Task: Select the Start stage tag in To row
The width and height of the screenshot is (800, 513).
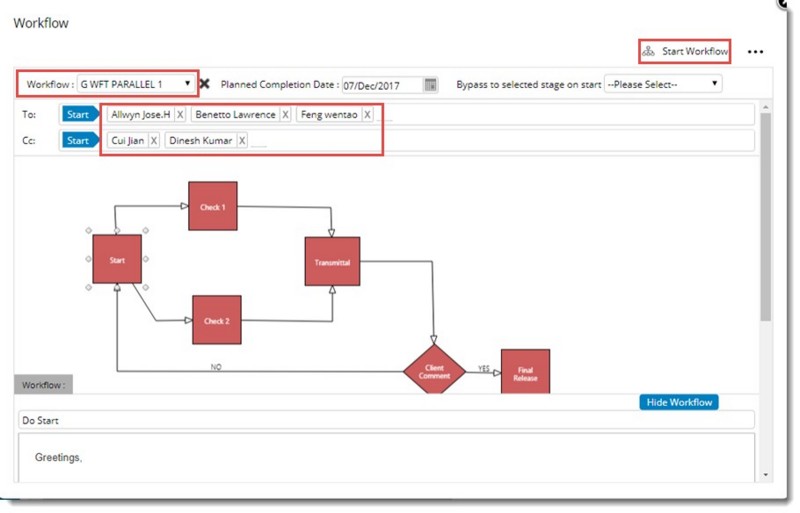Action: pyautogui.click(x=79, y=115)
